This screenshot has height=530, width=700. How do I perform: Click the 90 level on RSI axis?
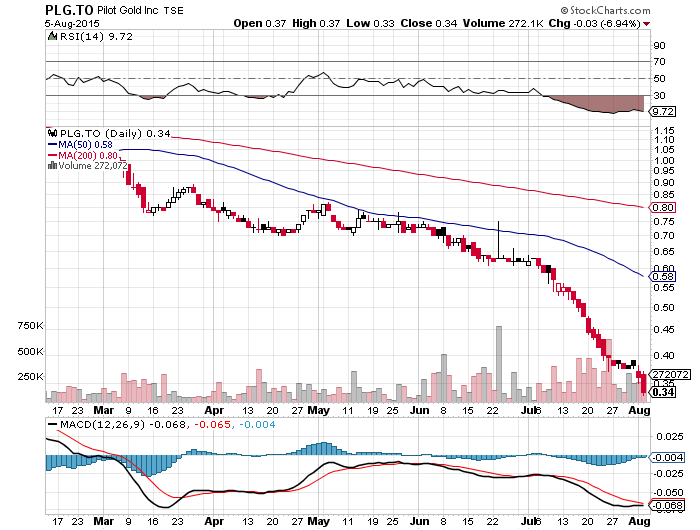tap(659, 46)
